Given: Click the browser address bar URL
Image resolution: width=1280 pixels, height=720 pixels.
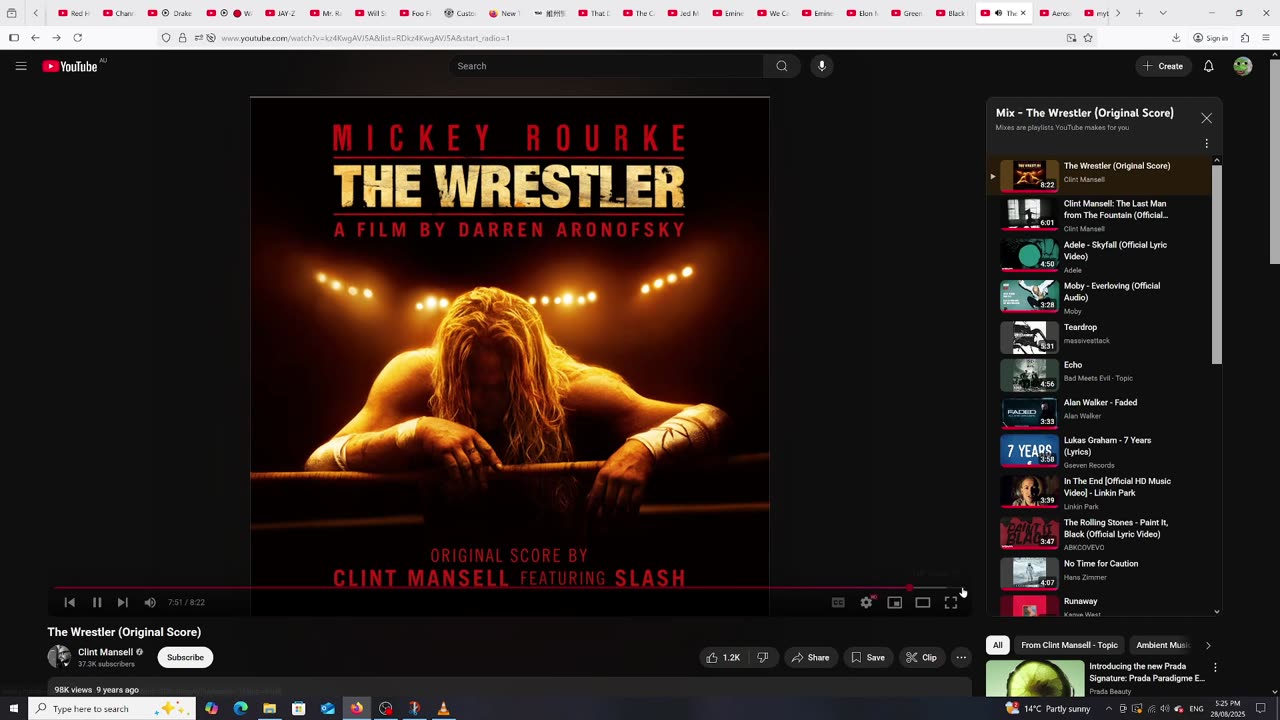Looking at the screenshot, I should click(x=365, y=38).
